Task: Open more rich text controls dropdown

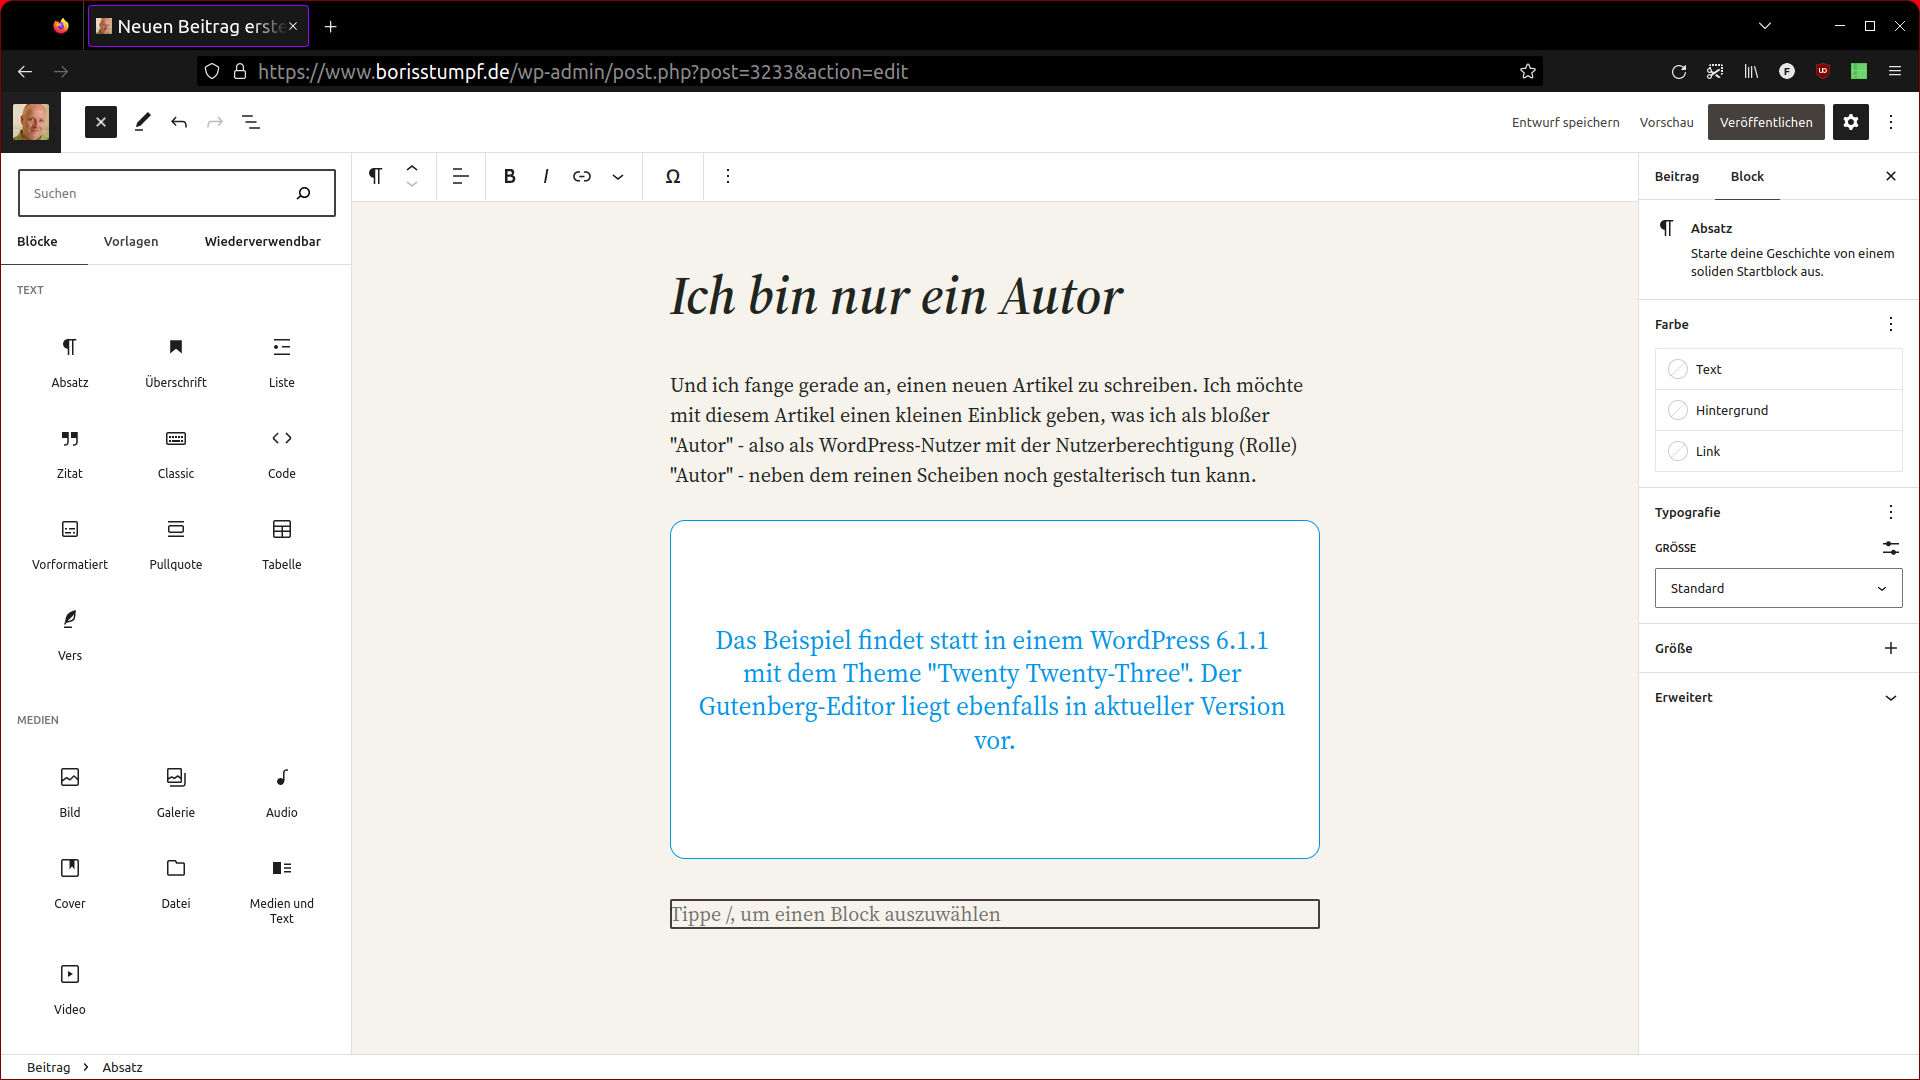Action: tap(618, 176)
